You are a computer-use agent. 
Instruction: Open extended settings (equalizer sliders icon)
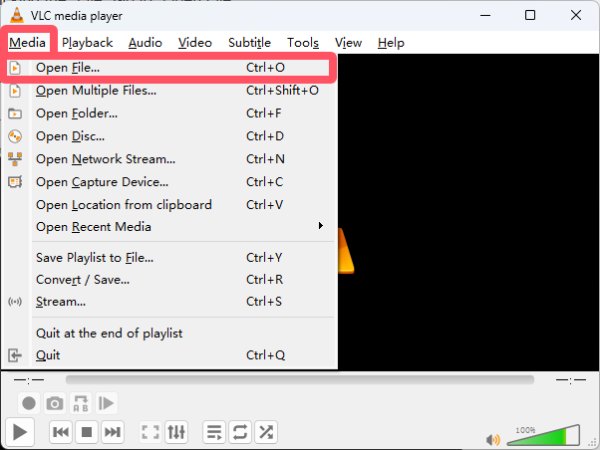coord(176,432)
